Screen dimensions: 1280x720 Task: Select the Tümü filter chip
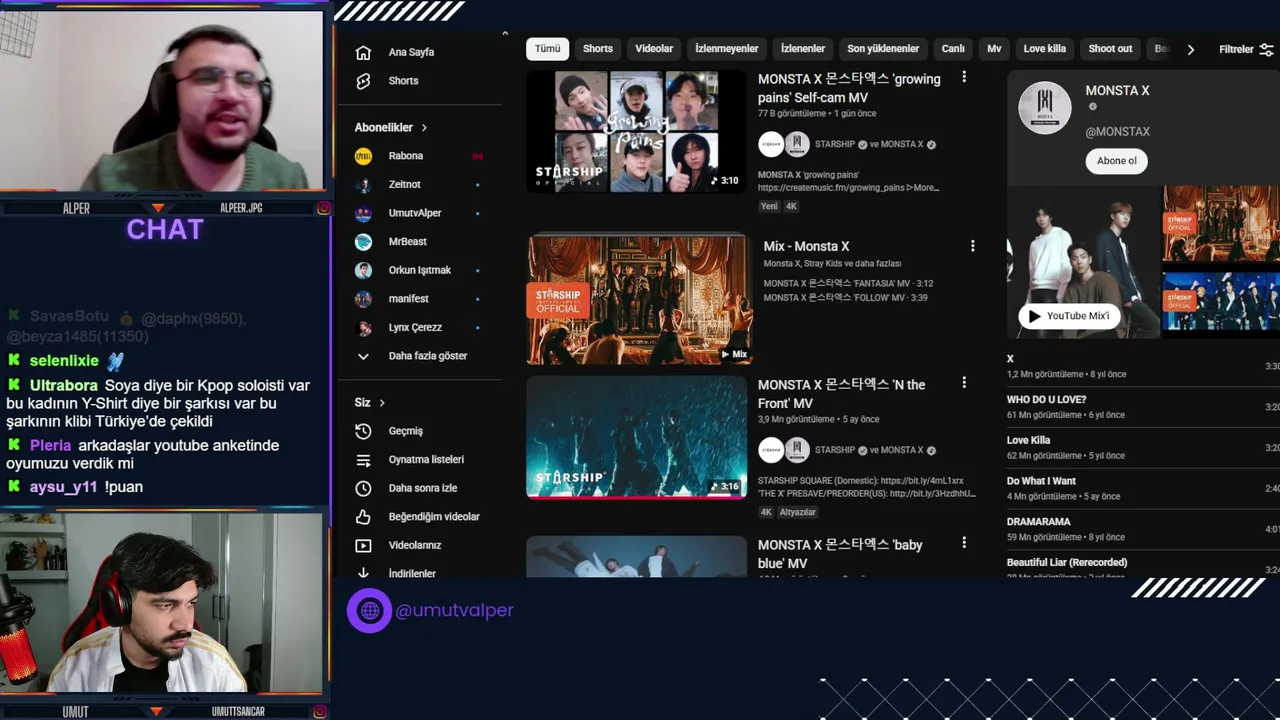548,49
